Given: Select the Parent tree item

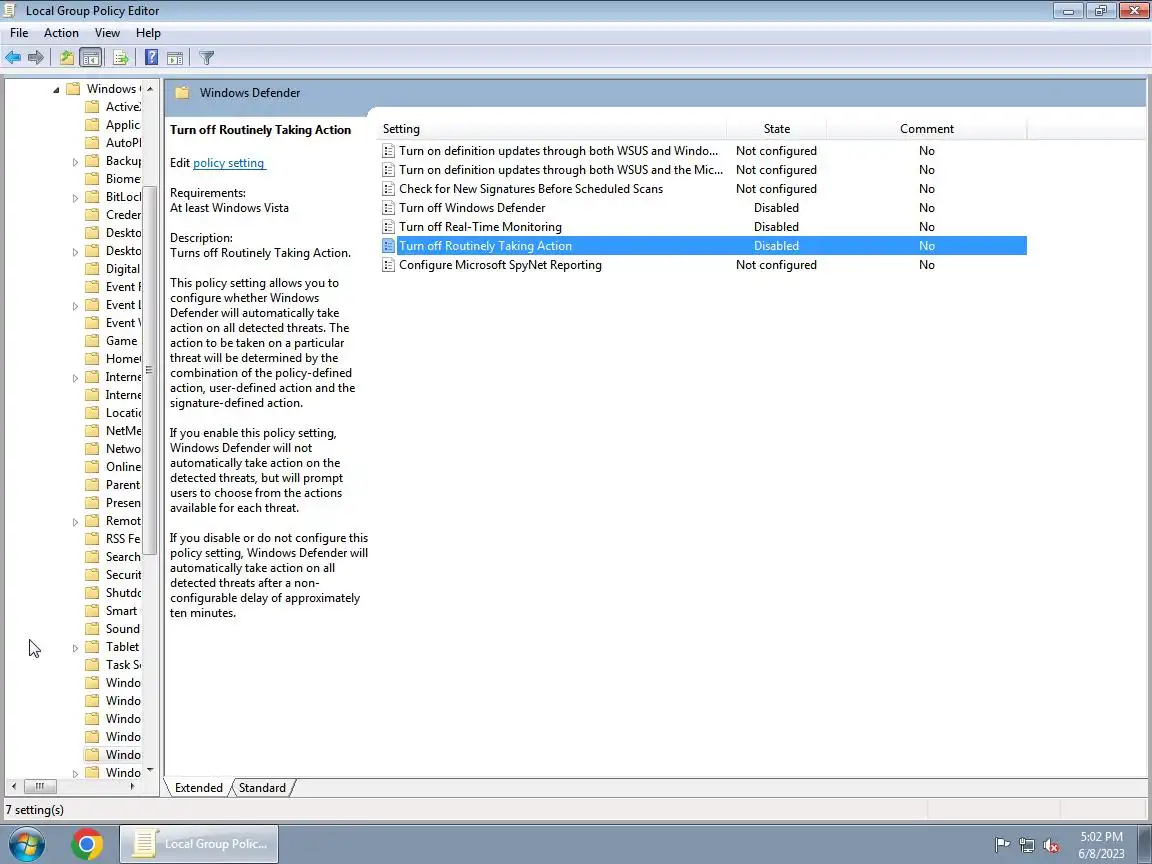Looking at the screenshot, I should pyautogui.click(x=123, y=485).
